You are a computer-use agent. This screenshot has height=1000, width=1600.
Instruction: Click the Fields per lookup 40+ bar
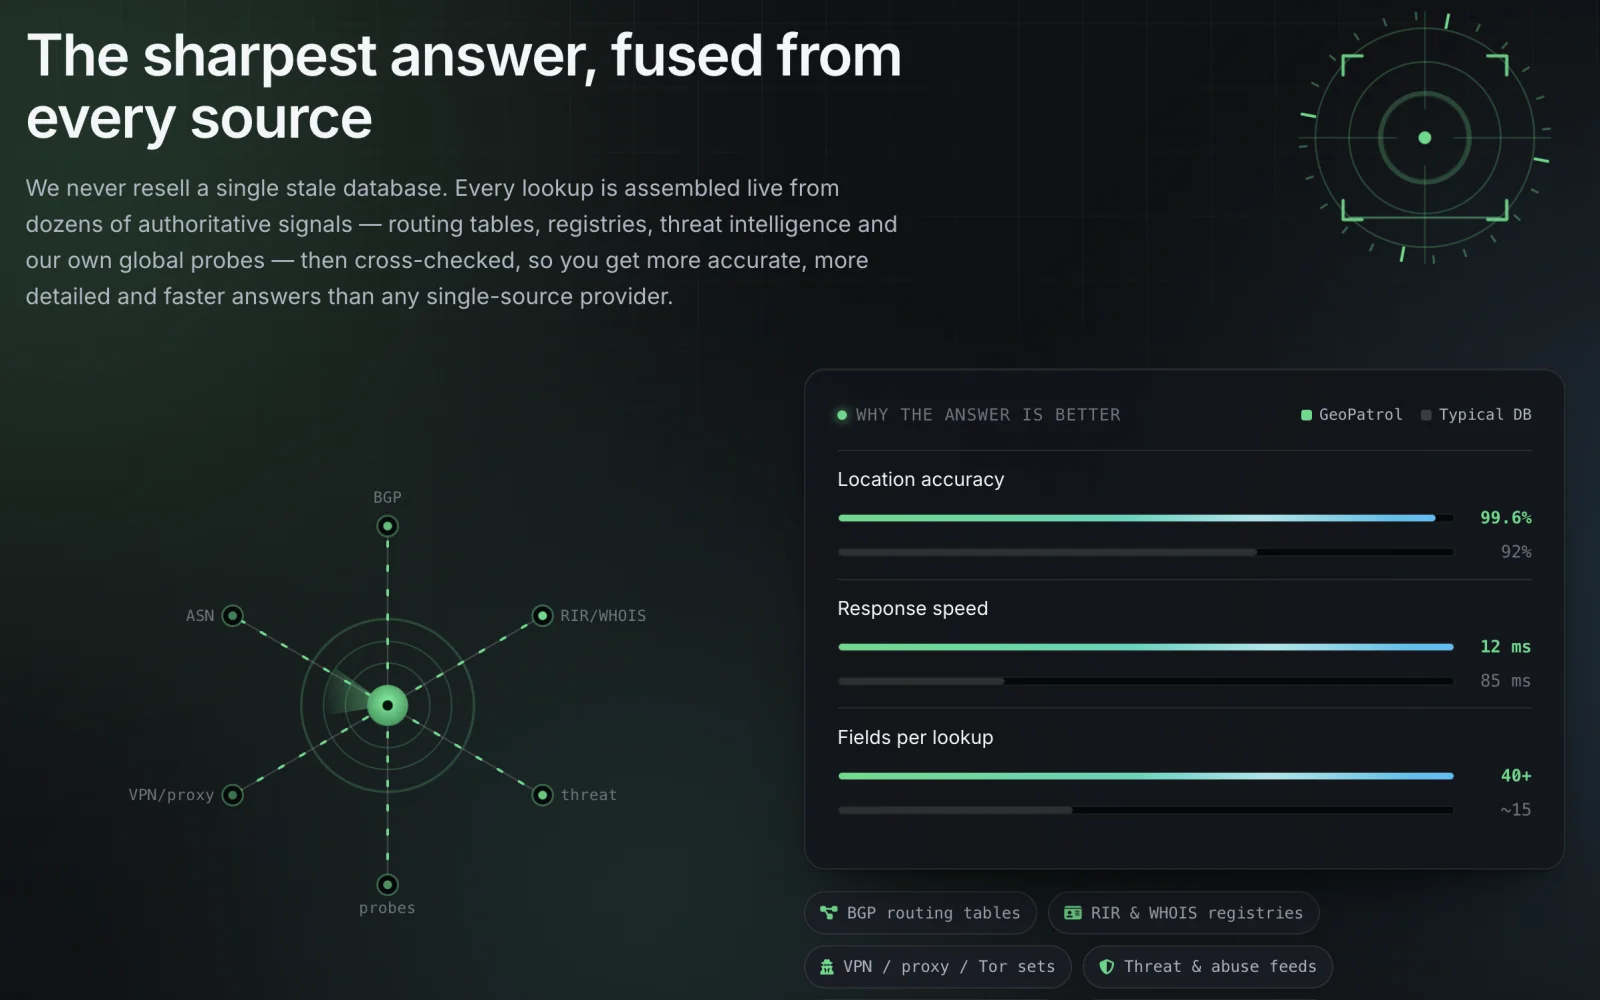(1145, 776)
